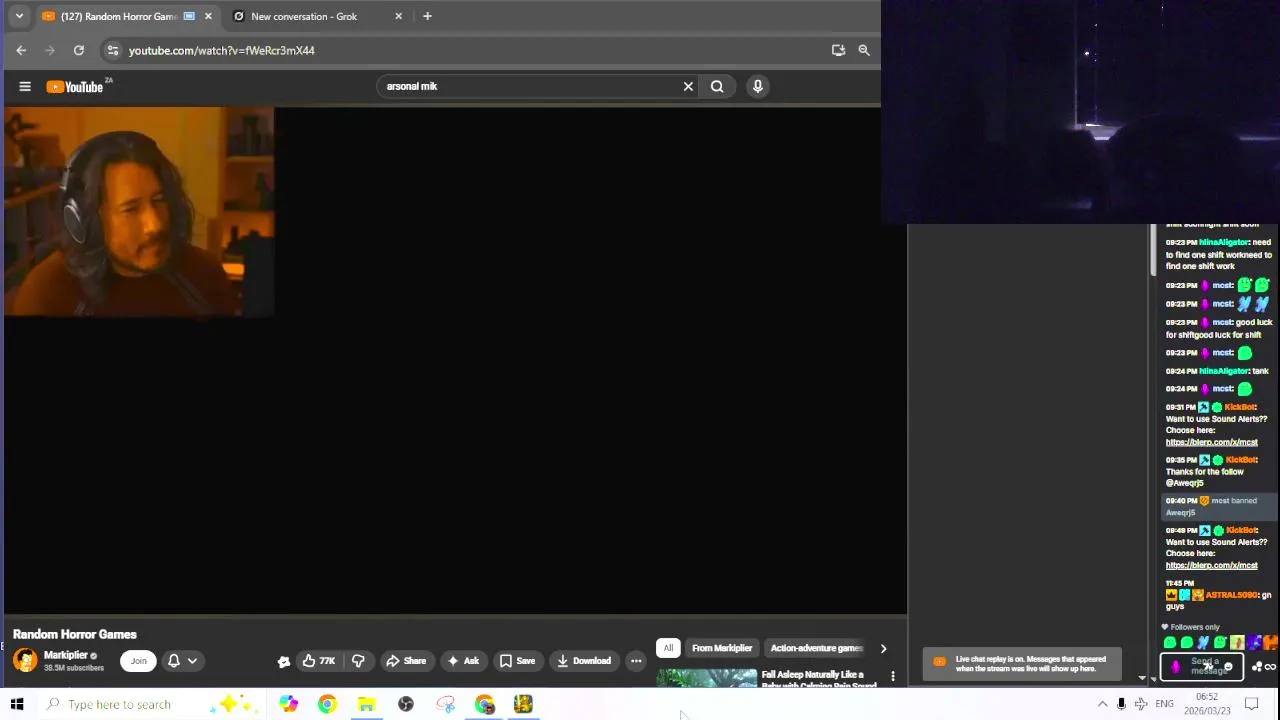Install app icon in the address bar
This screenshot has height=720, width=1280.
click(838, 50)
